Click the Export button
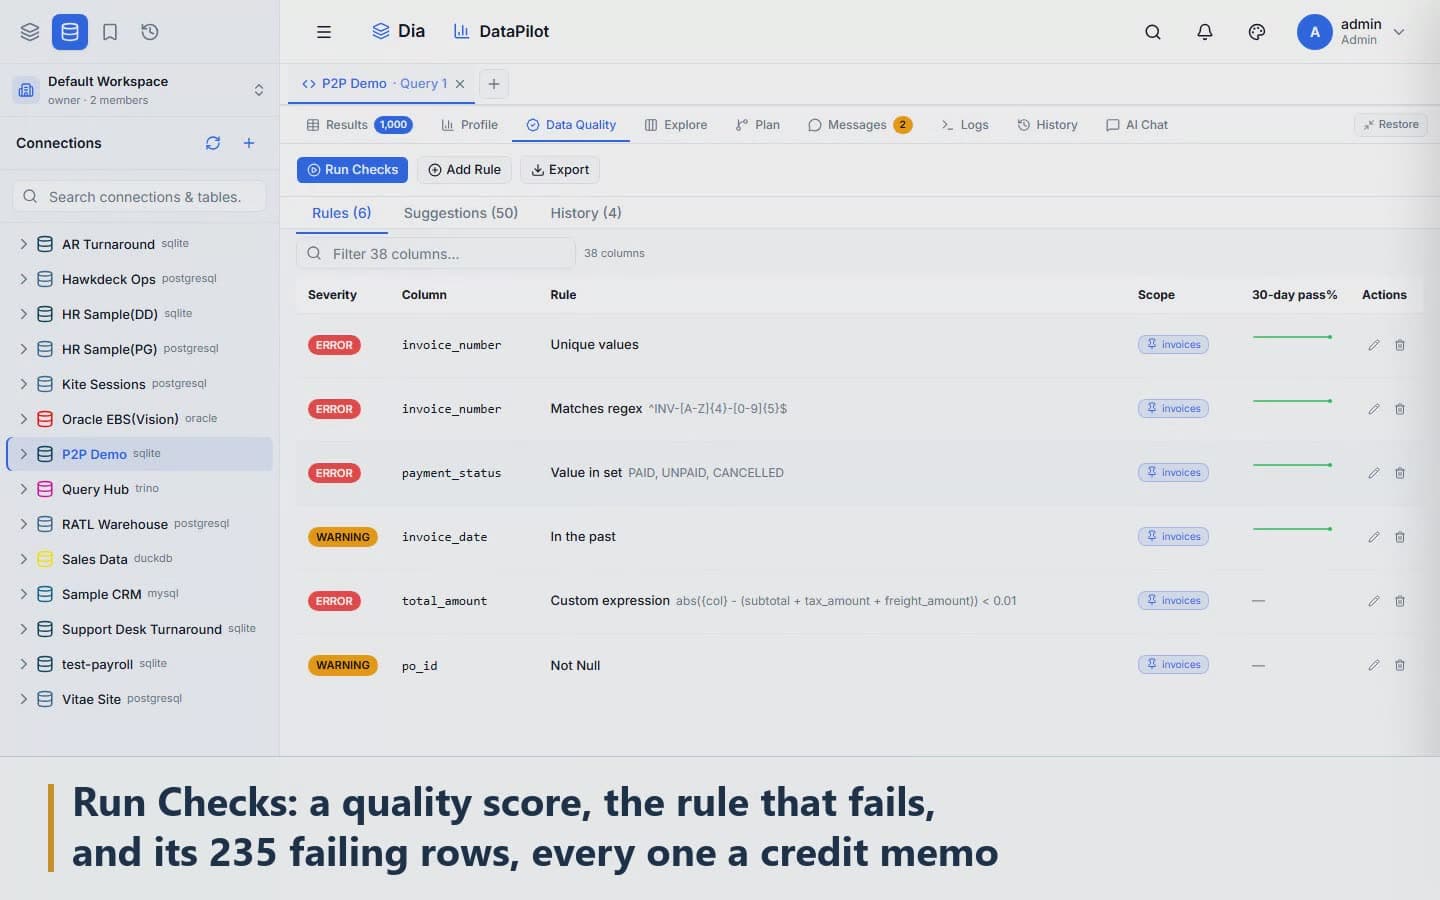This screenshot has height=900, width=1440. coord(560,170)
